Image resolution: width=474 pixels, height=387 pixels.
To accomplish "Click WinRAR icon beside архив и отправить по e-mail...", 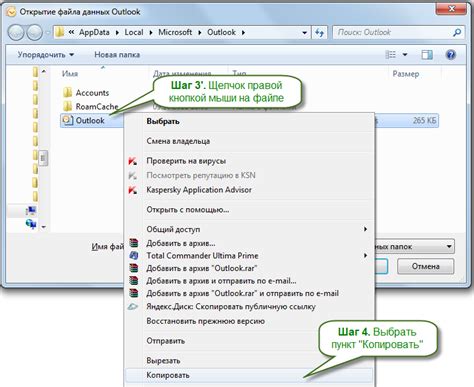I will pos(133,281).
